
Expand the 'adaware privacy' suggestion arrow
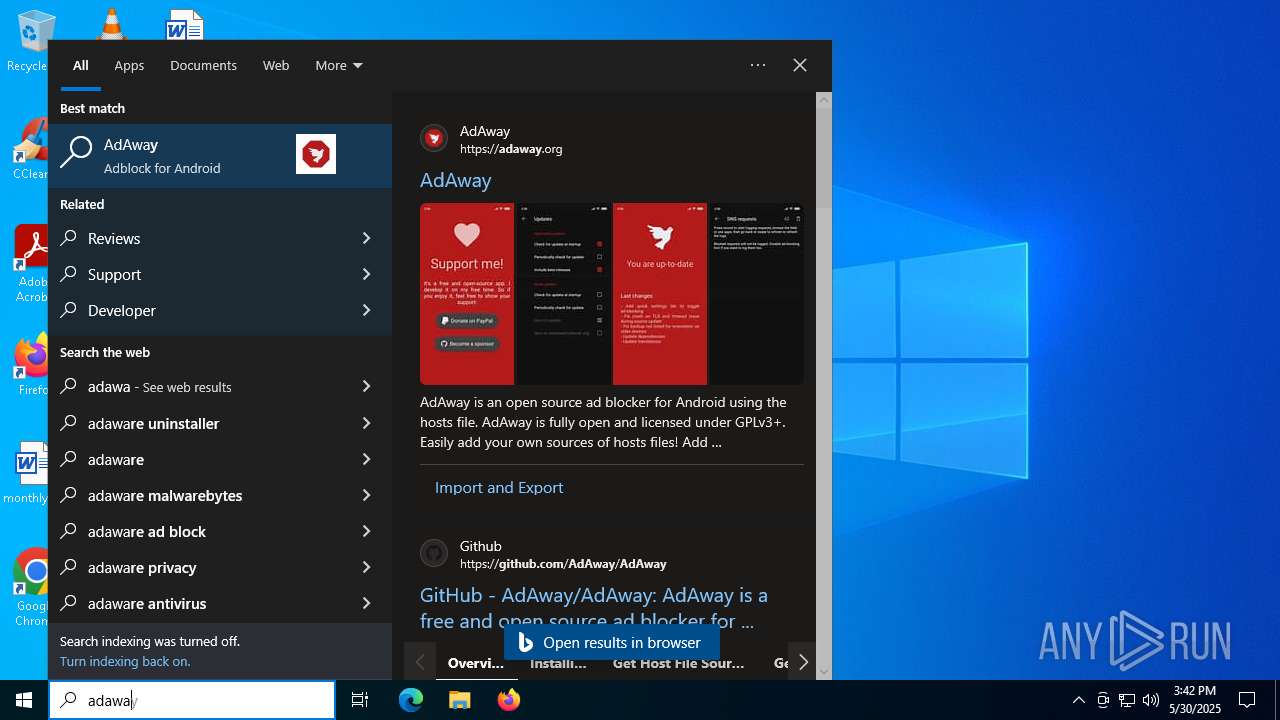pyautogui.click(x=366, y=567)
